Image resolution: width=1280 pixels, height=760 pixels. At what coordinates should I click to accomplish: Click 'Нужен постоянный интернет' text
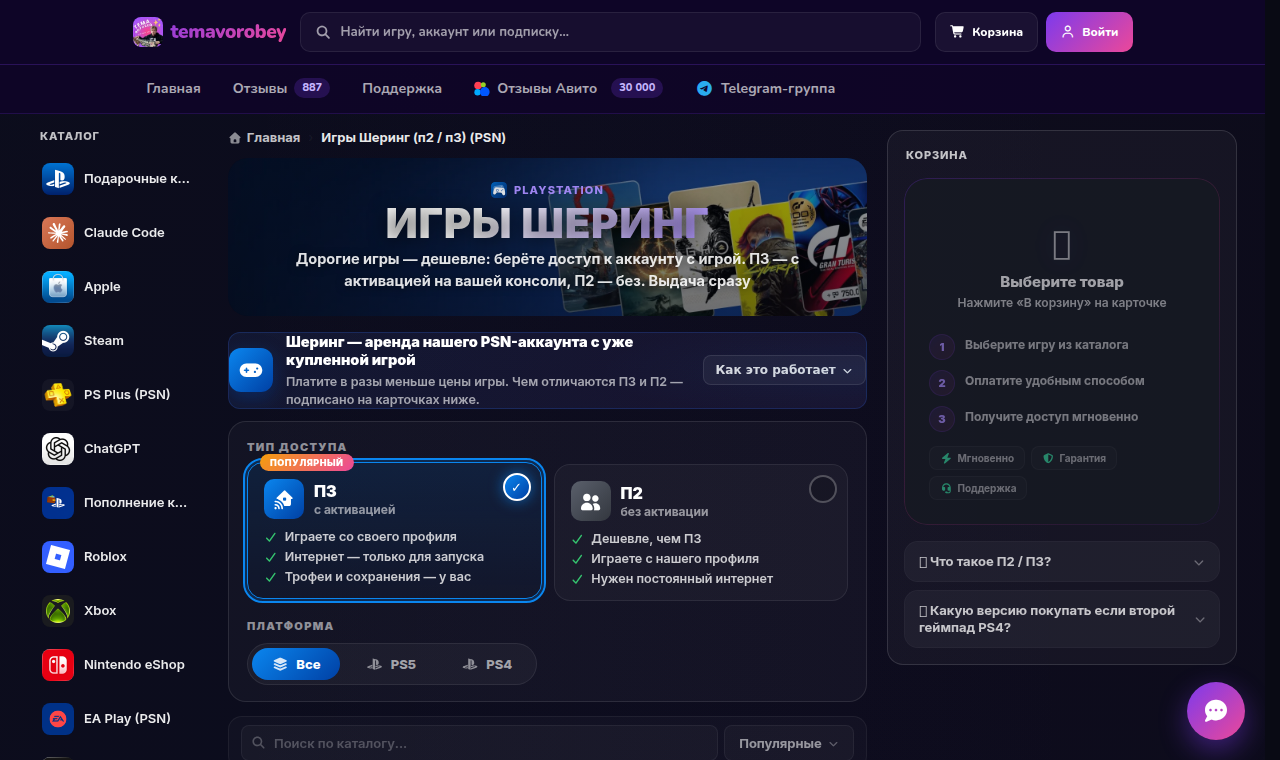coord(682,579)
